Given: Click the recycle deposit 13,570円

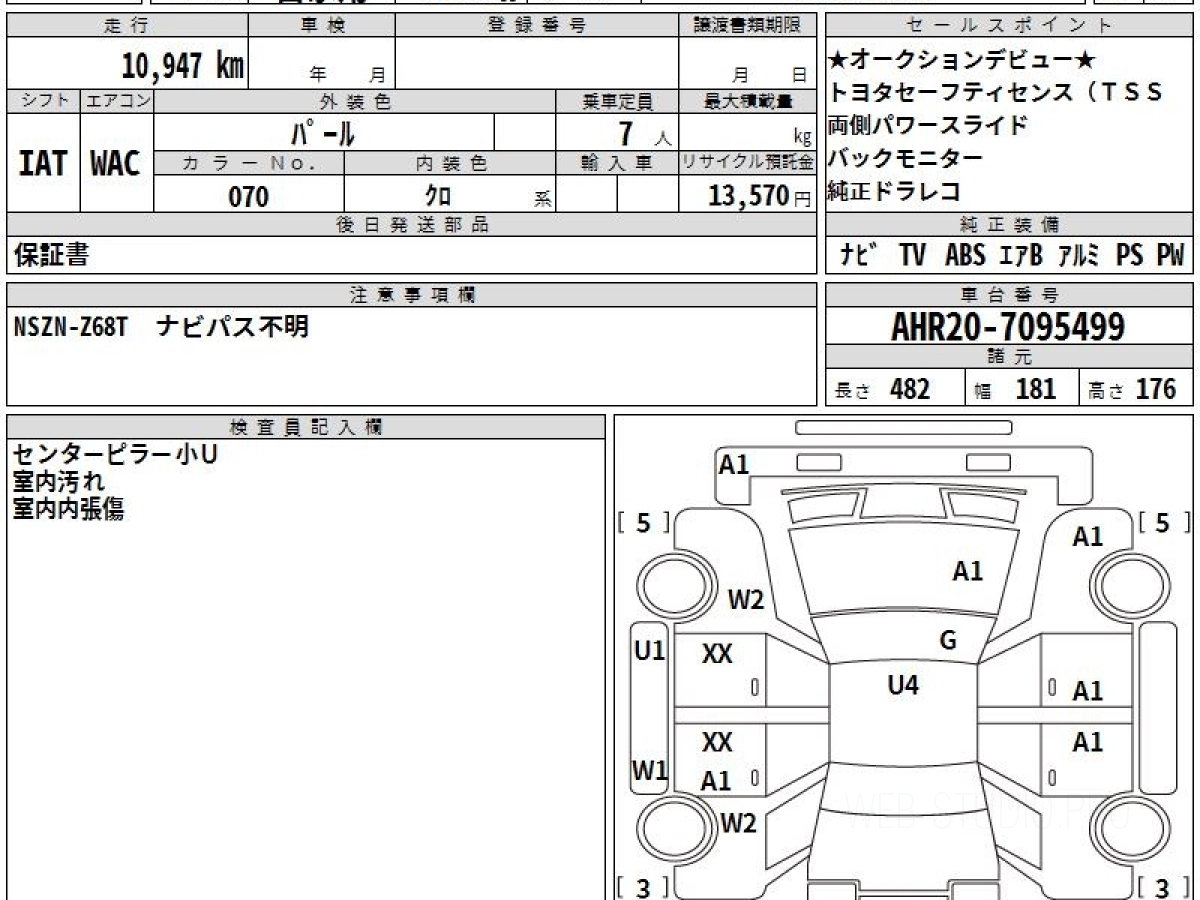Looking at the screenshot, I should click(x=760, y=196).
